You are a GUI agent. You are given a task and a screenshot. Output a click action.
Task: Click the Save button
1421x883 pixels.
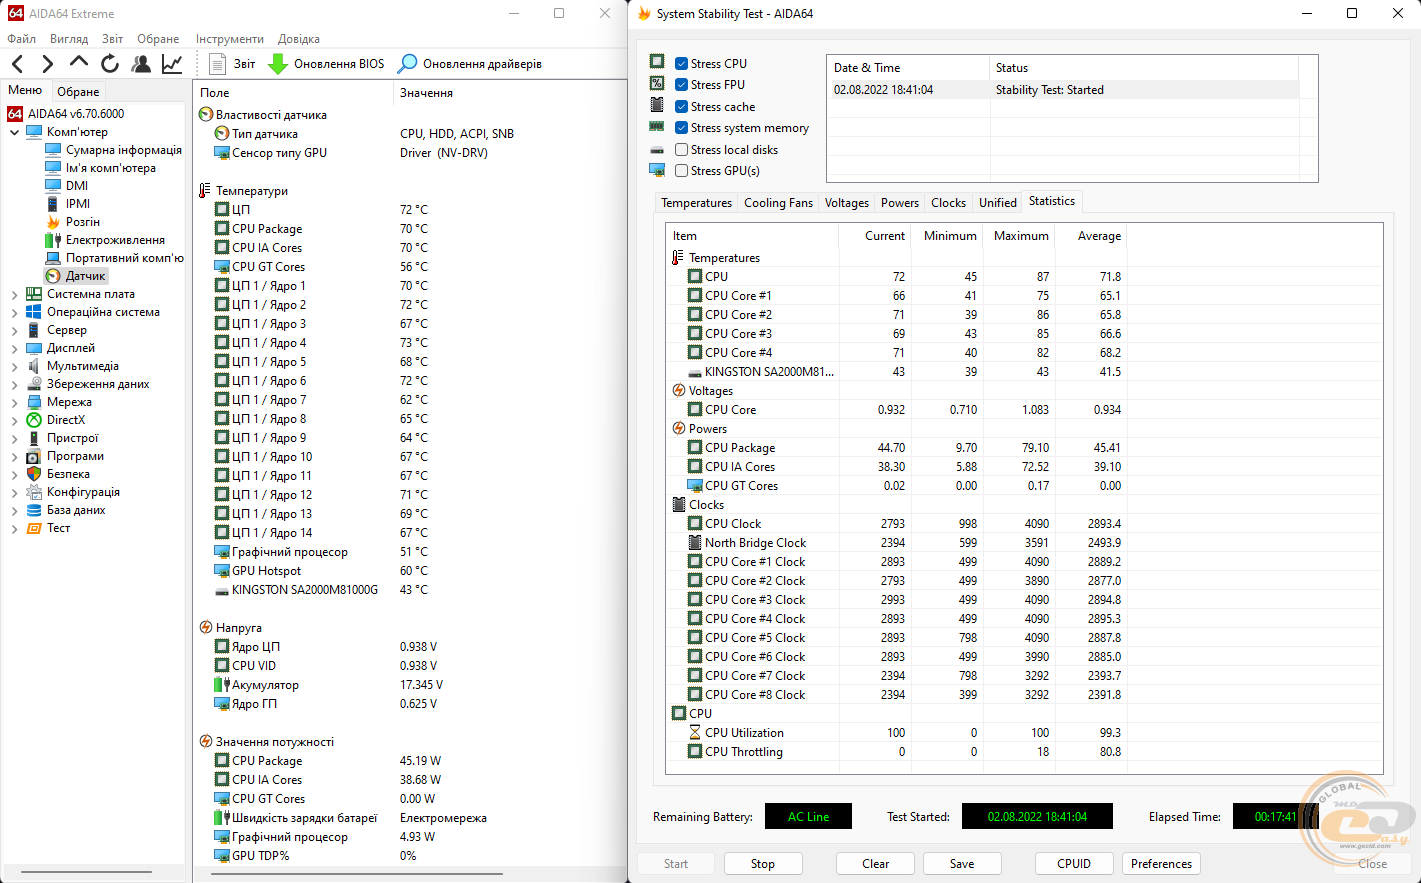coord(962,864)
